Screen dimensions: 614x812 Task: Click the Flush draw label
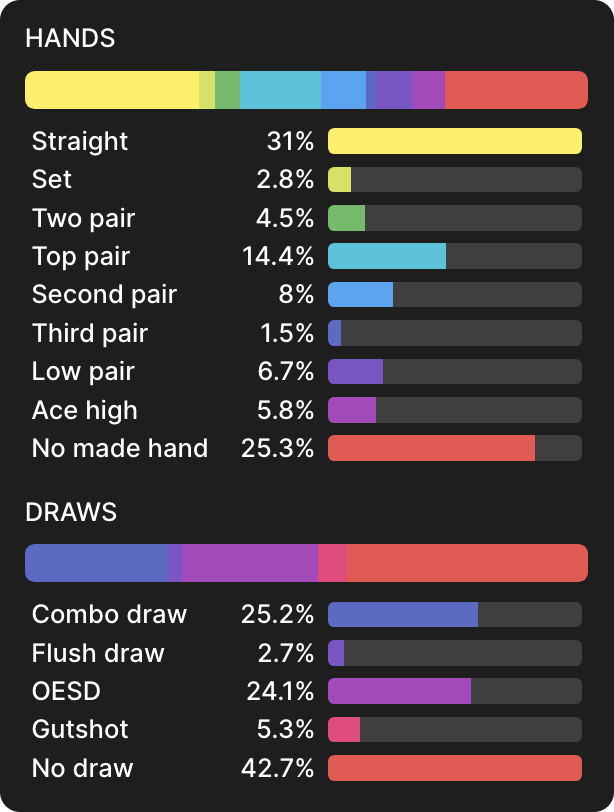coord(98,653)
